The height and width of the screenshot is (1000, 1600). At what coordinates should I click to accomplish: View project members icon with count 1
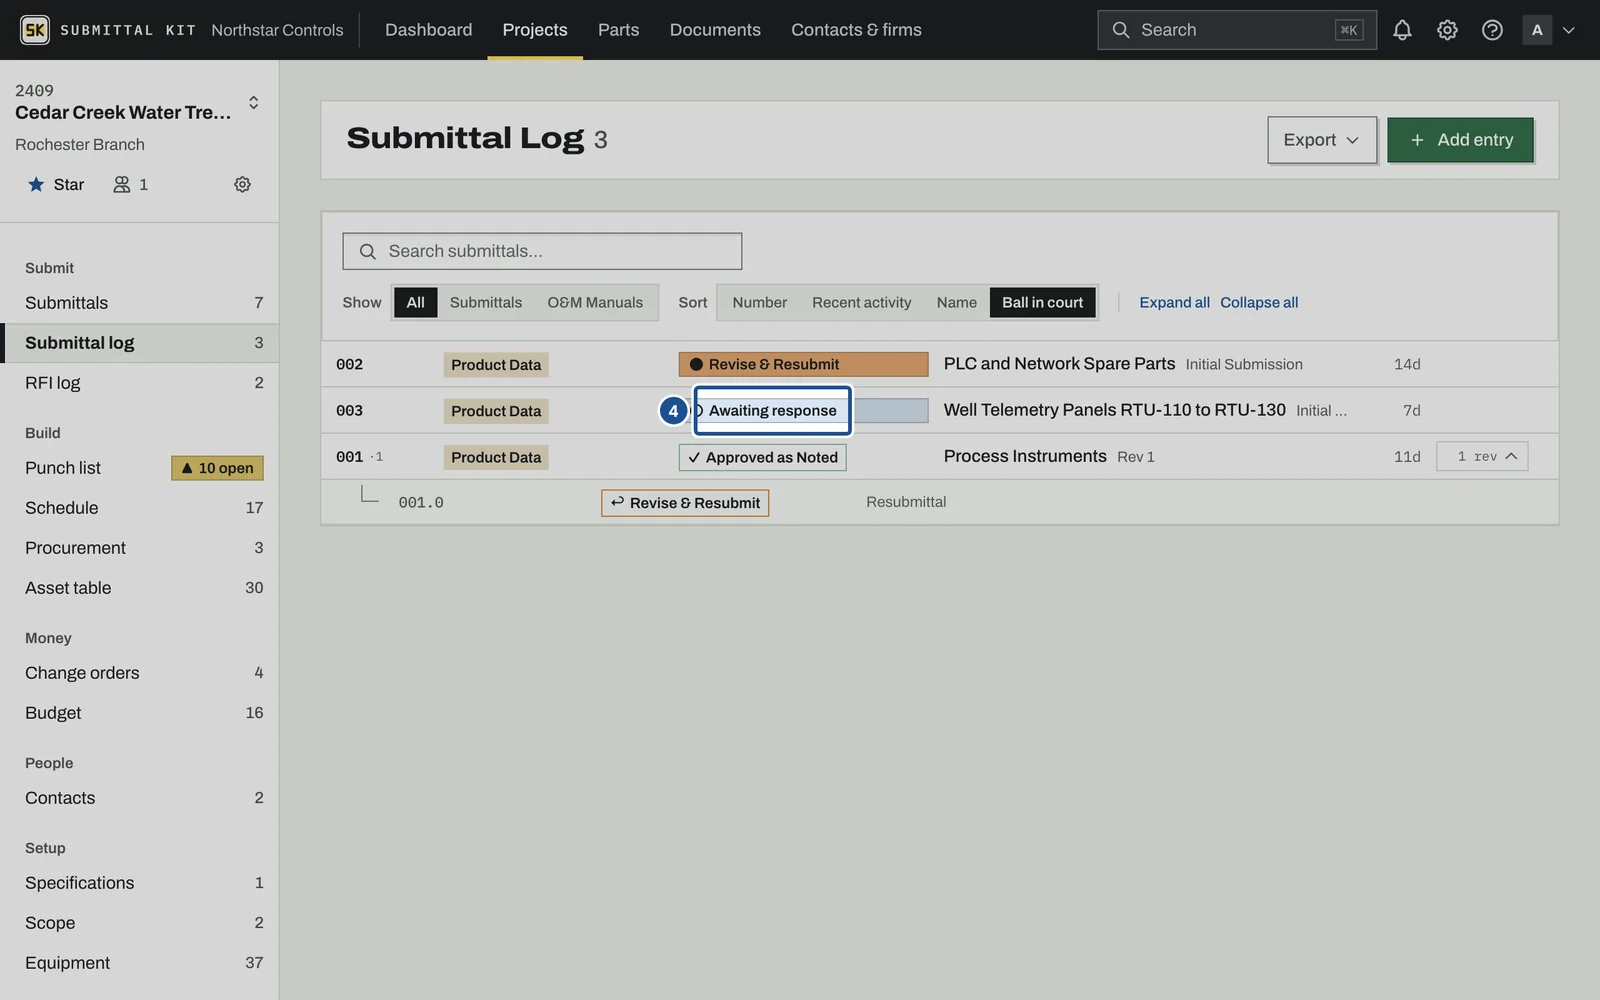click(131, 184)
